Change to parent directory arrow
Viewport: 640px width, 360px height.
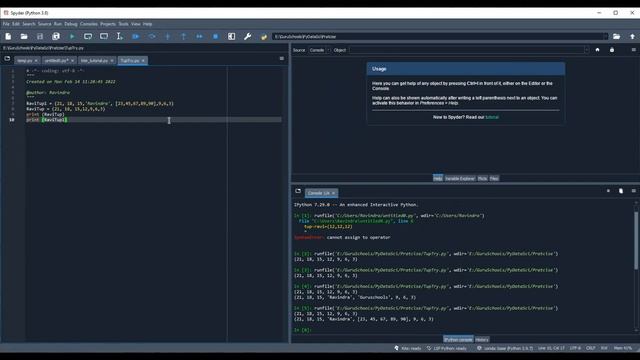coord(632,36)
